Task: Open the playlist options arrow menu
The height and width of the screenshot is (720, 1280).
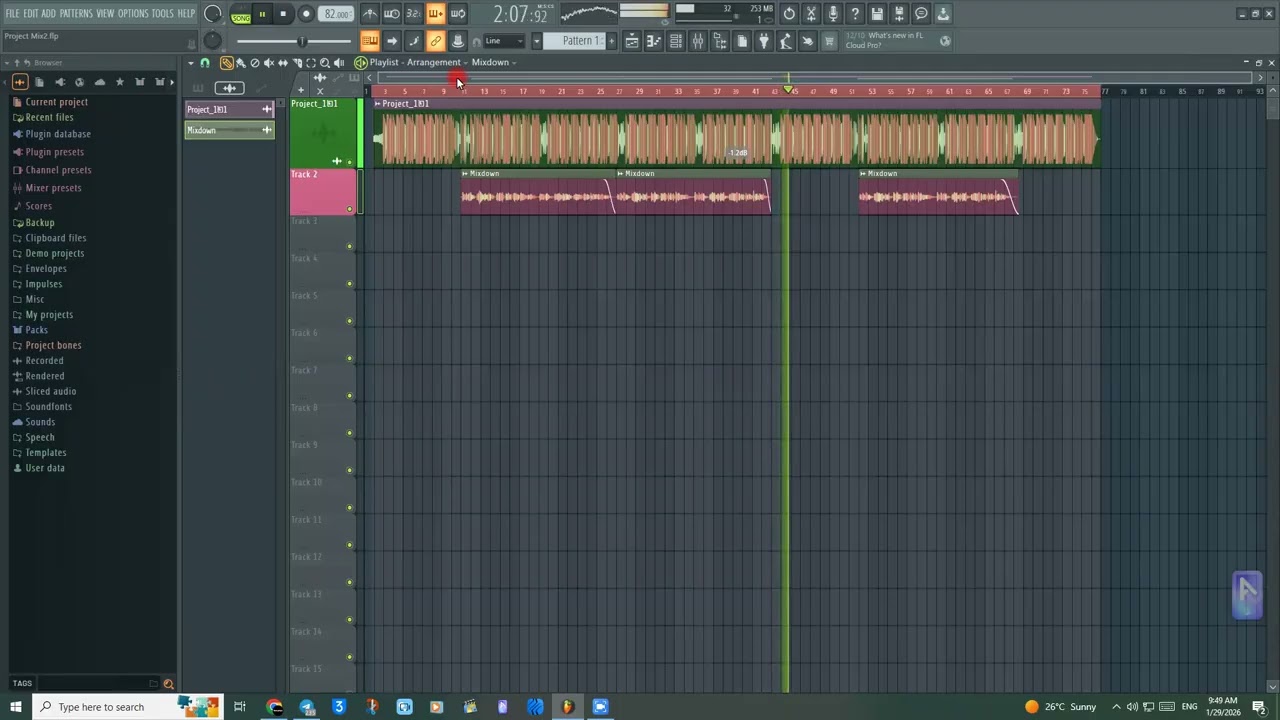Action: click(x=190, y=63)
